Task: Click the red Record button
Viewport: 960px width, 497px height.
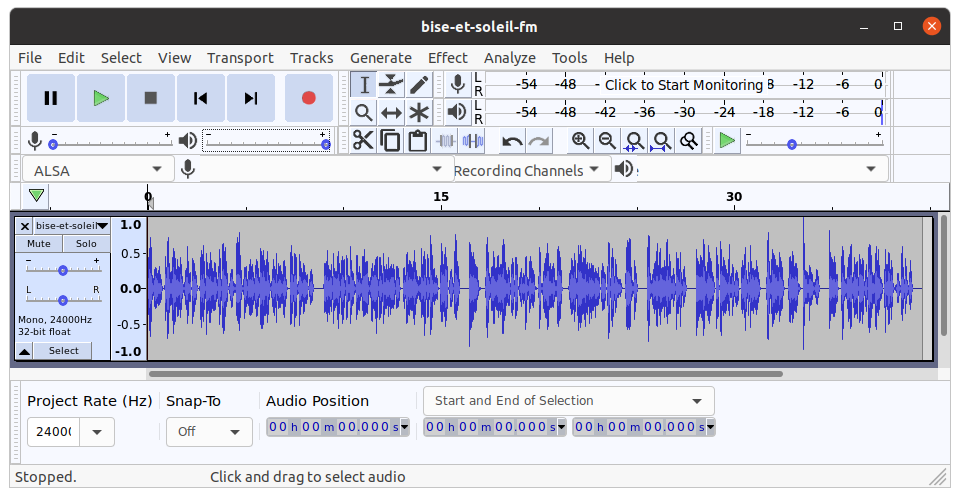Action: 309,98
